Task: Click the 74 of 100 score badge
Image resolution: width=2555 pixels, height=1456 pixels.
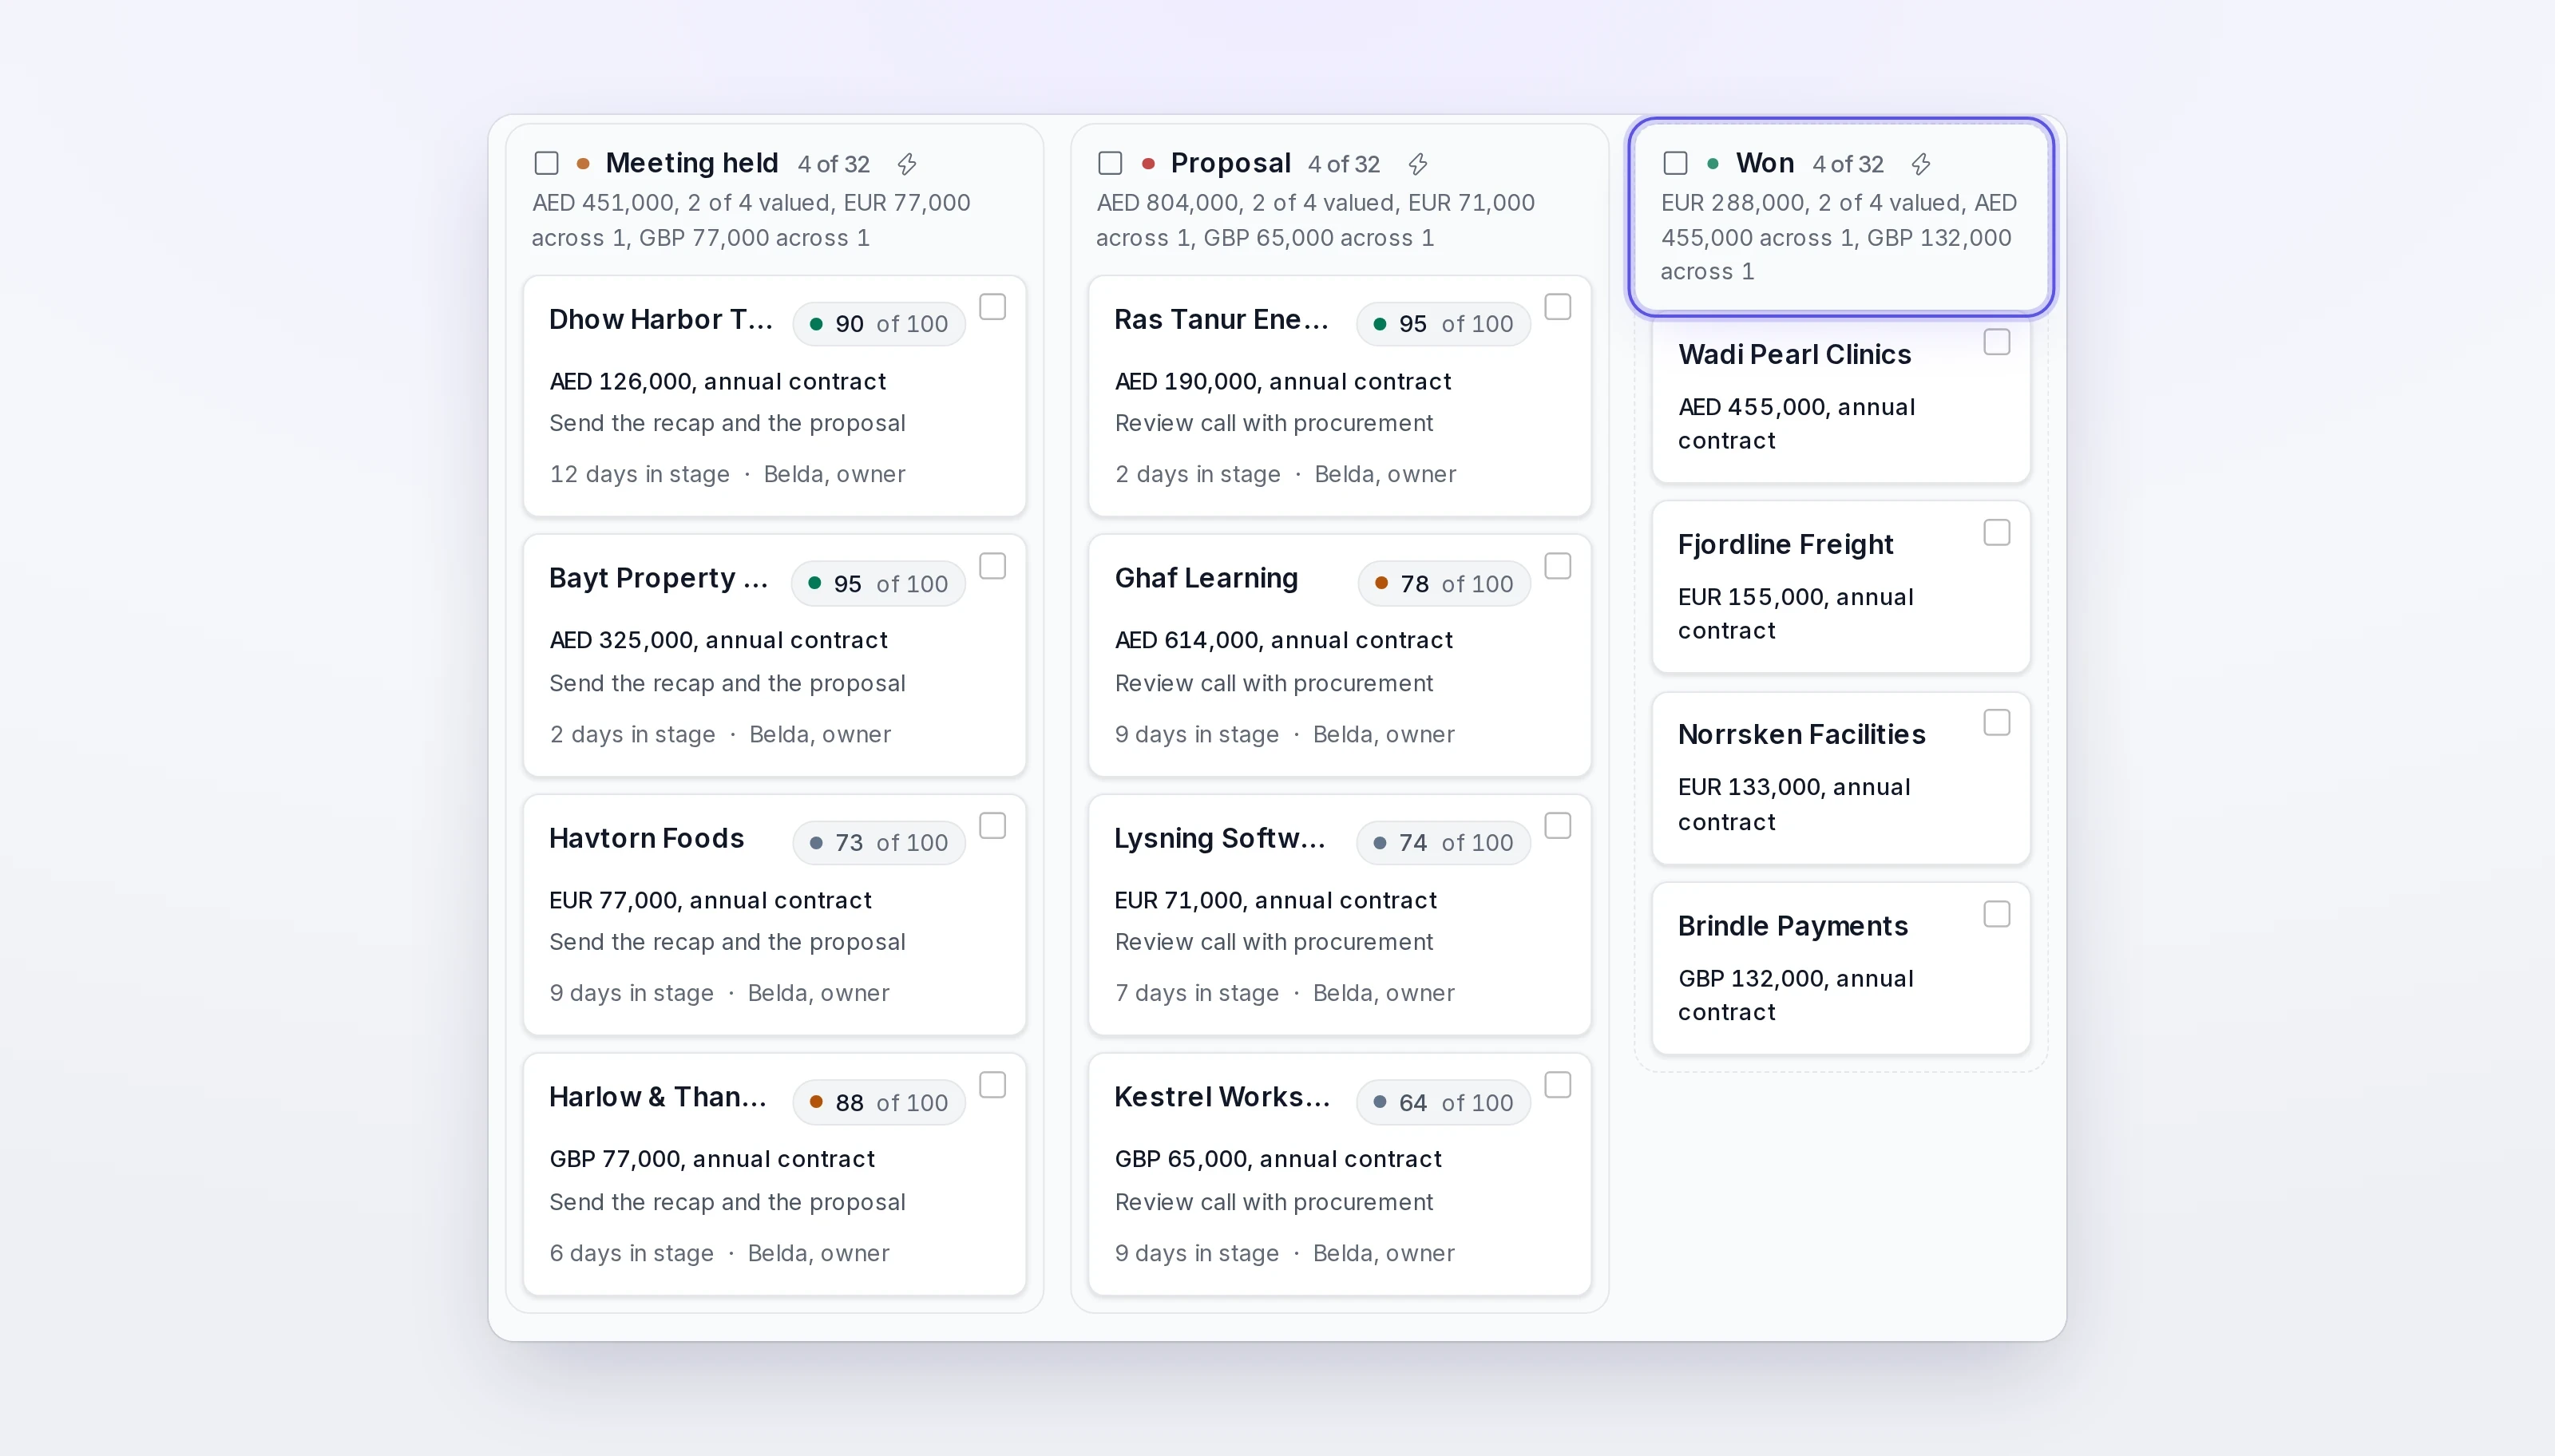Action: tap(1443, 843)
